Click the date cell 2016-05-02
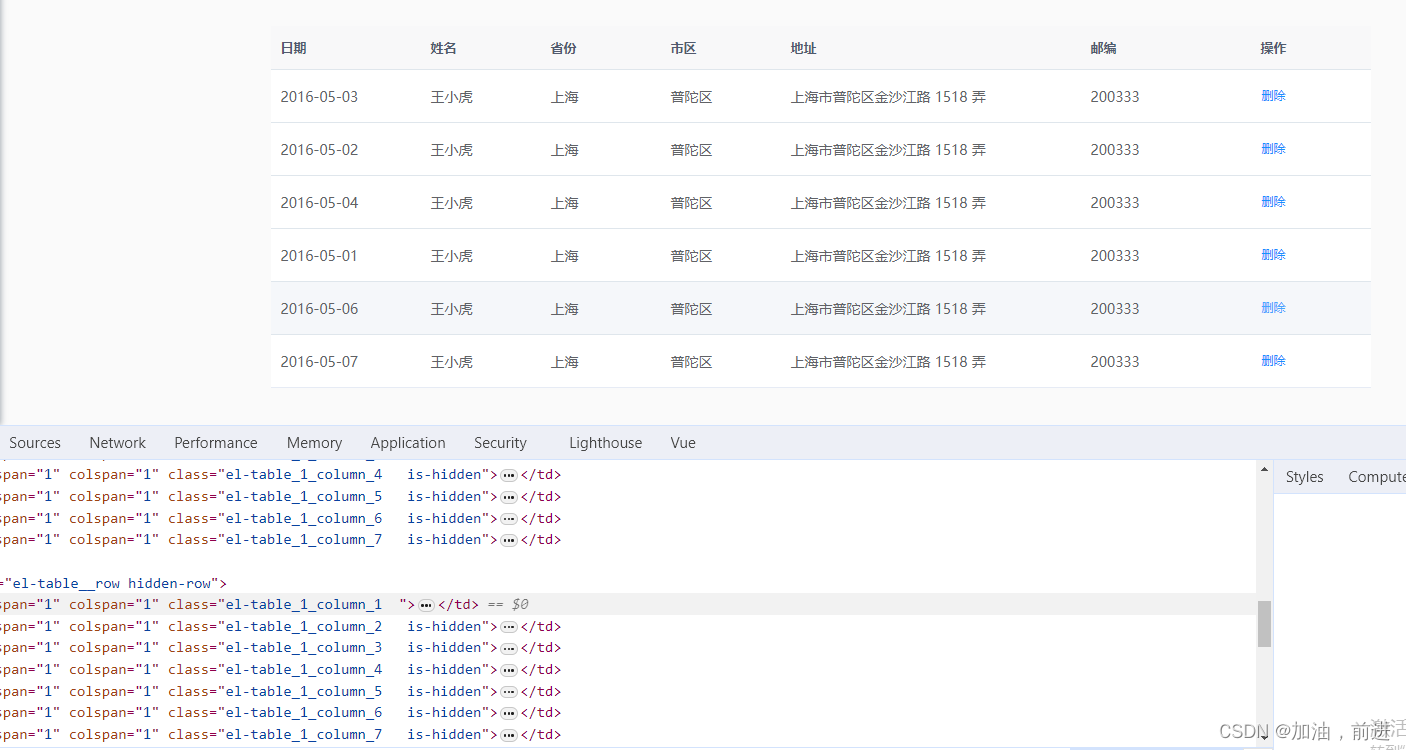The height and width of the screenshot is (750, 1406). 319,150
